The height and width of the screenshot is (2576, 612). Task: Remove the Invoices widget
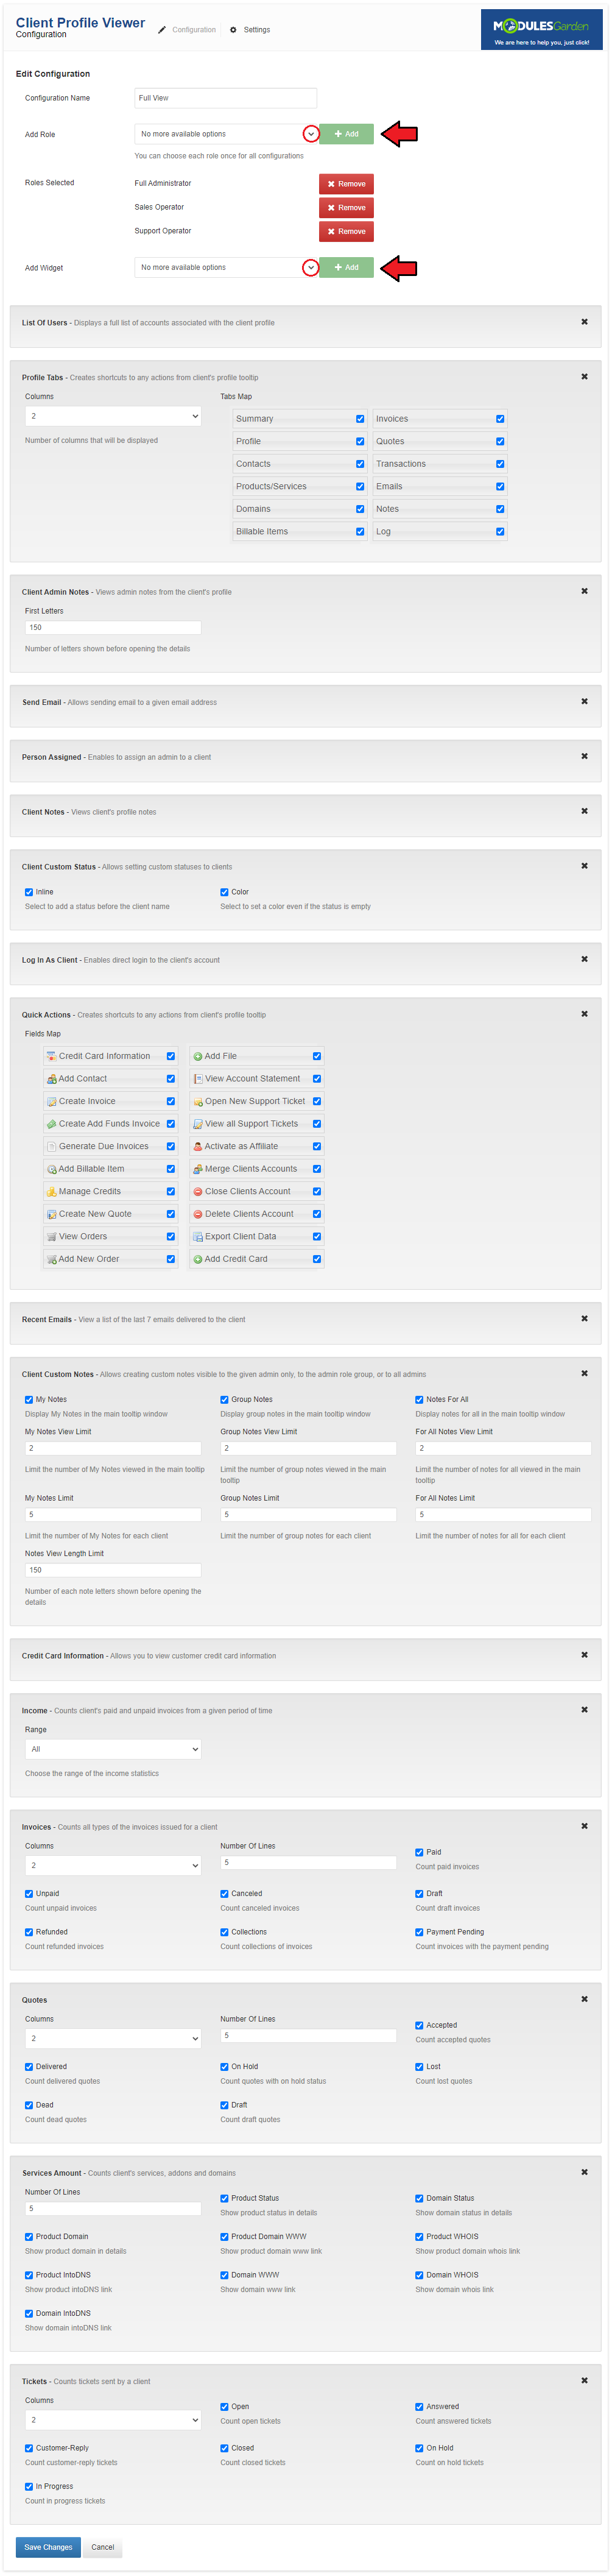click(584, 1826)
